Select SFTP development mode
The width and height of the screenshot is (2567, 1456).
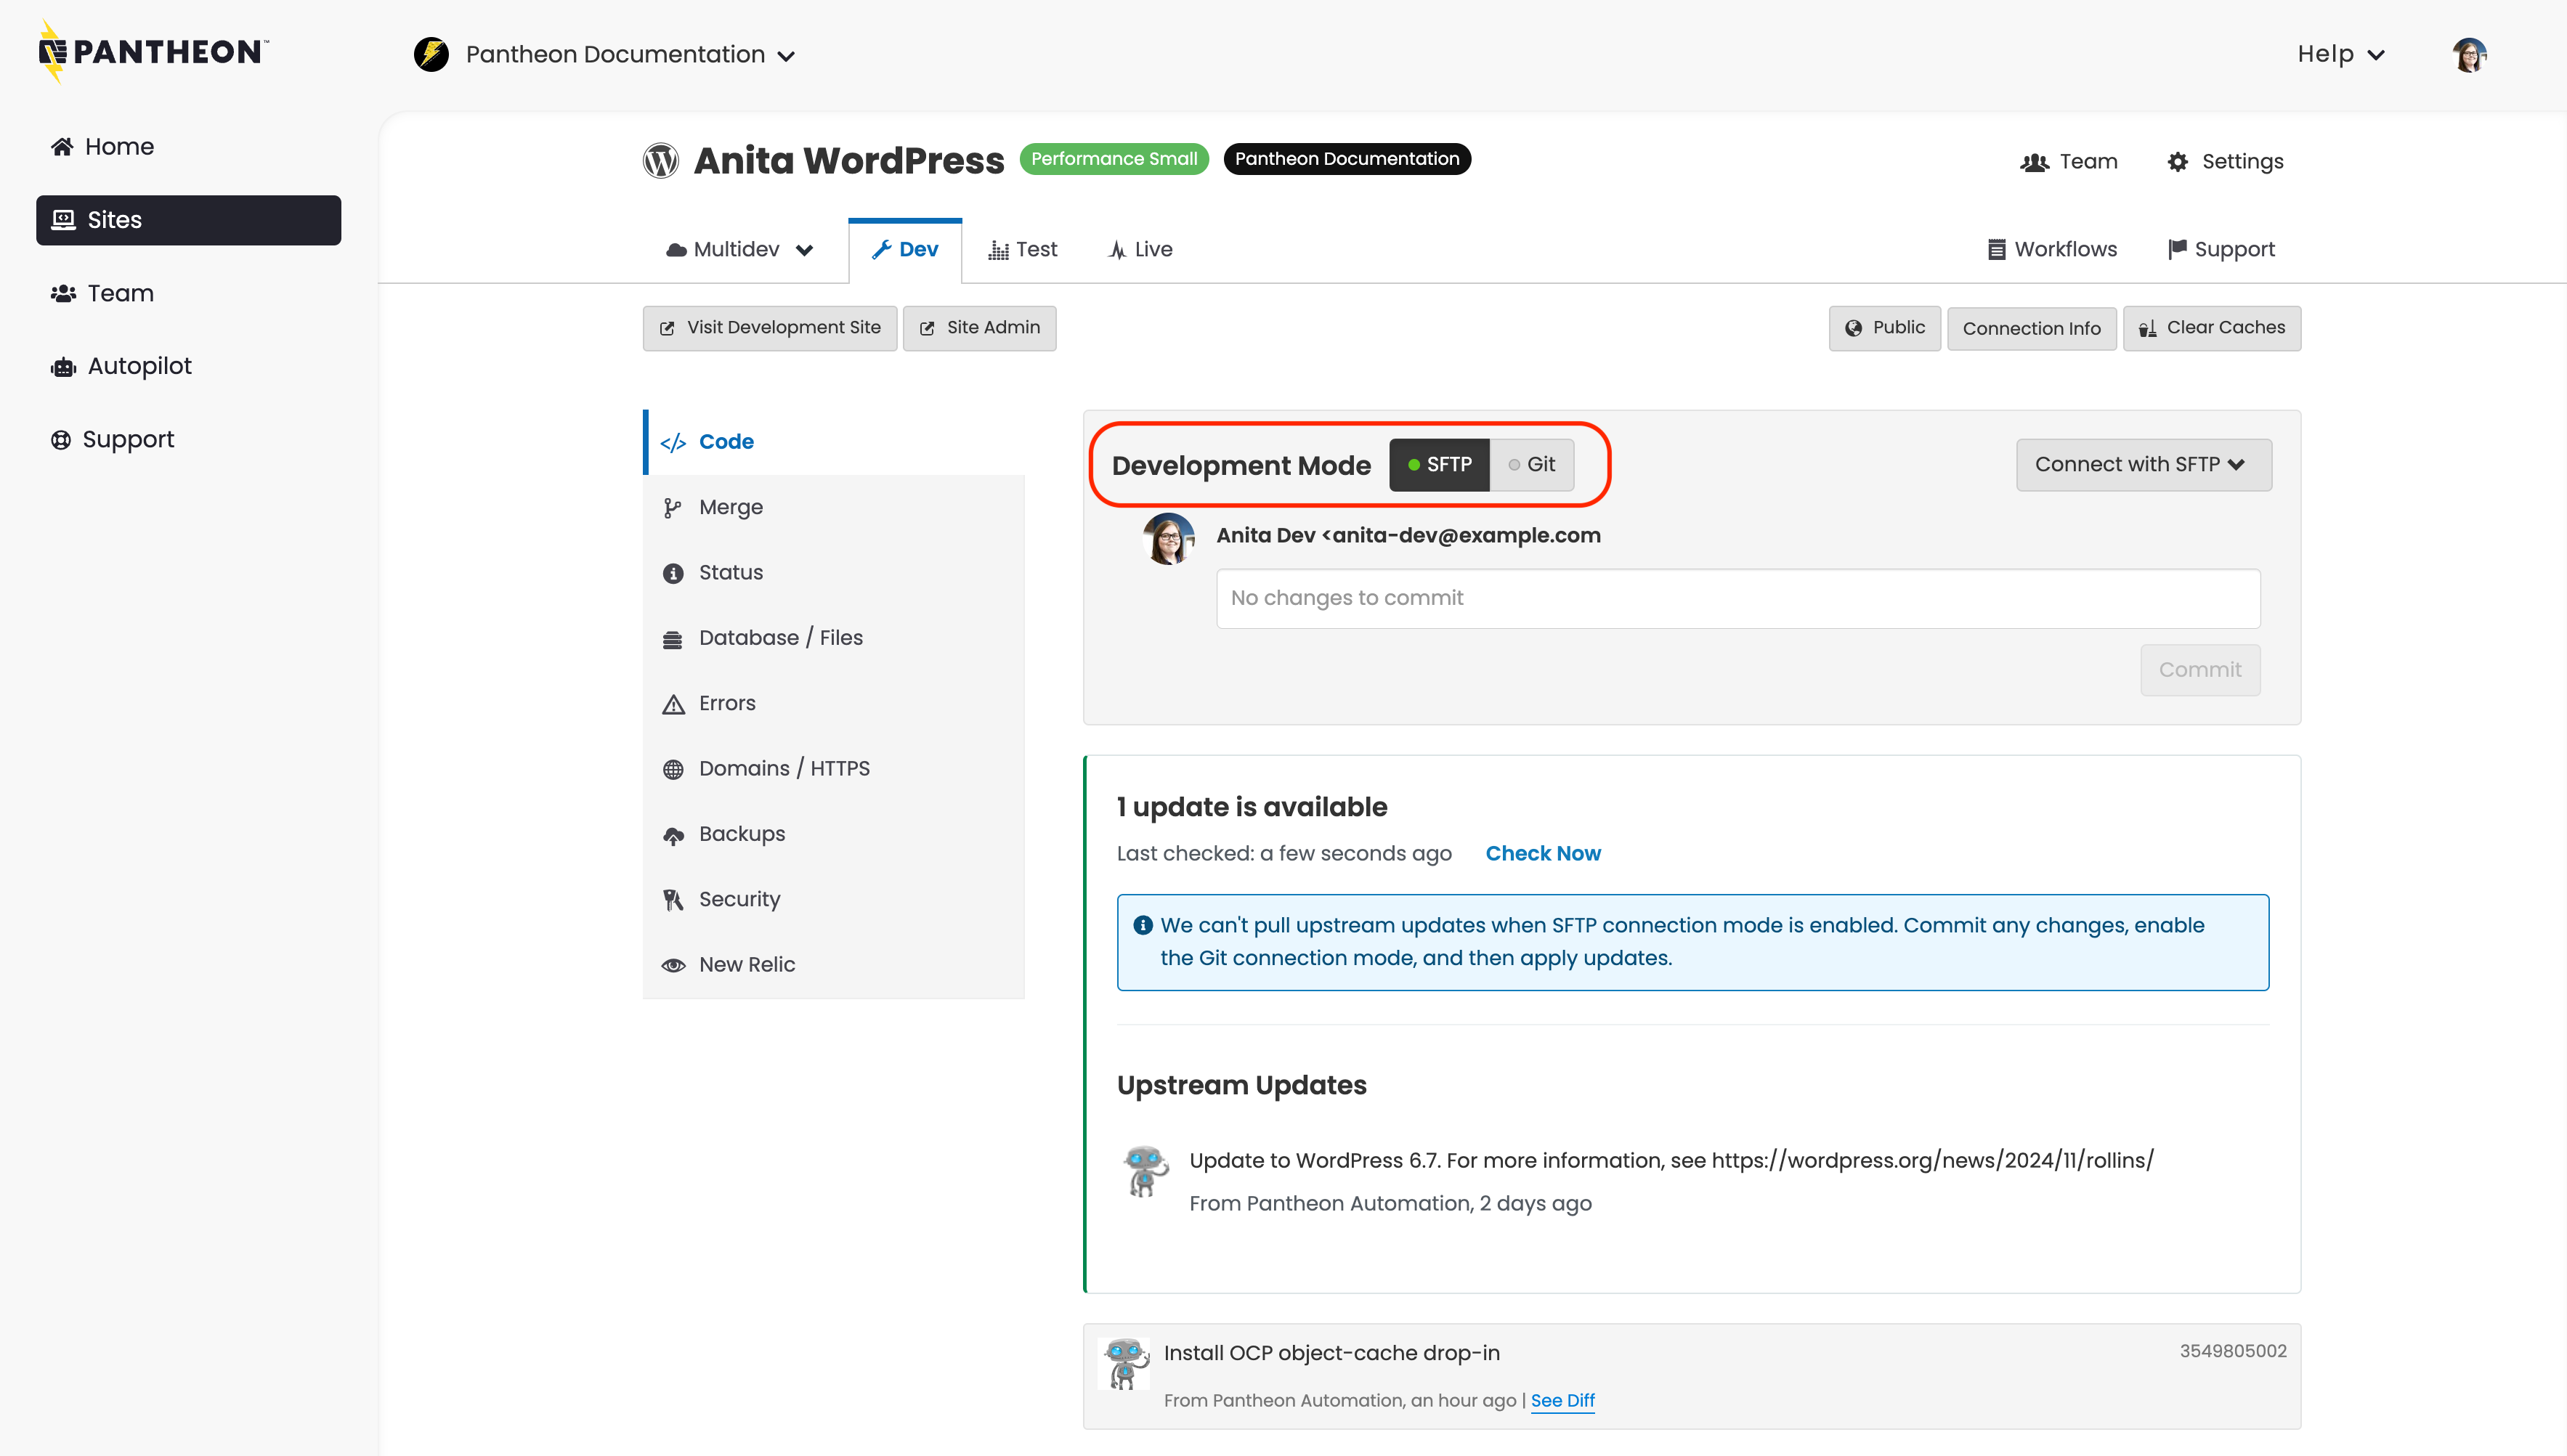tap(1439, 465)
